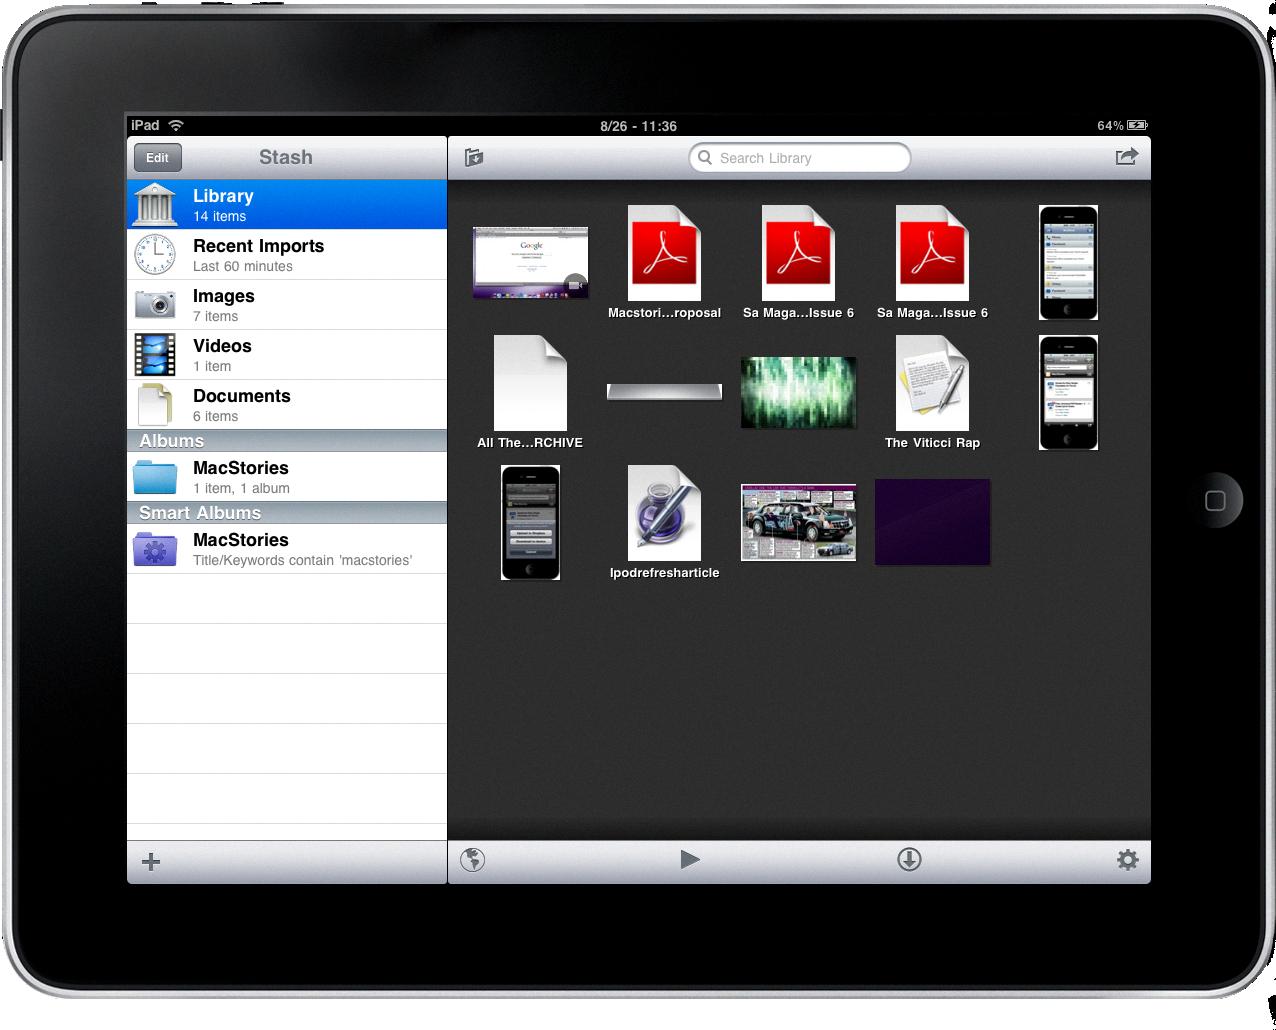Open downloads arrow icon in bottom bar
This screenshot has width=1276, height=1030.
click(909, 860)
